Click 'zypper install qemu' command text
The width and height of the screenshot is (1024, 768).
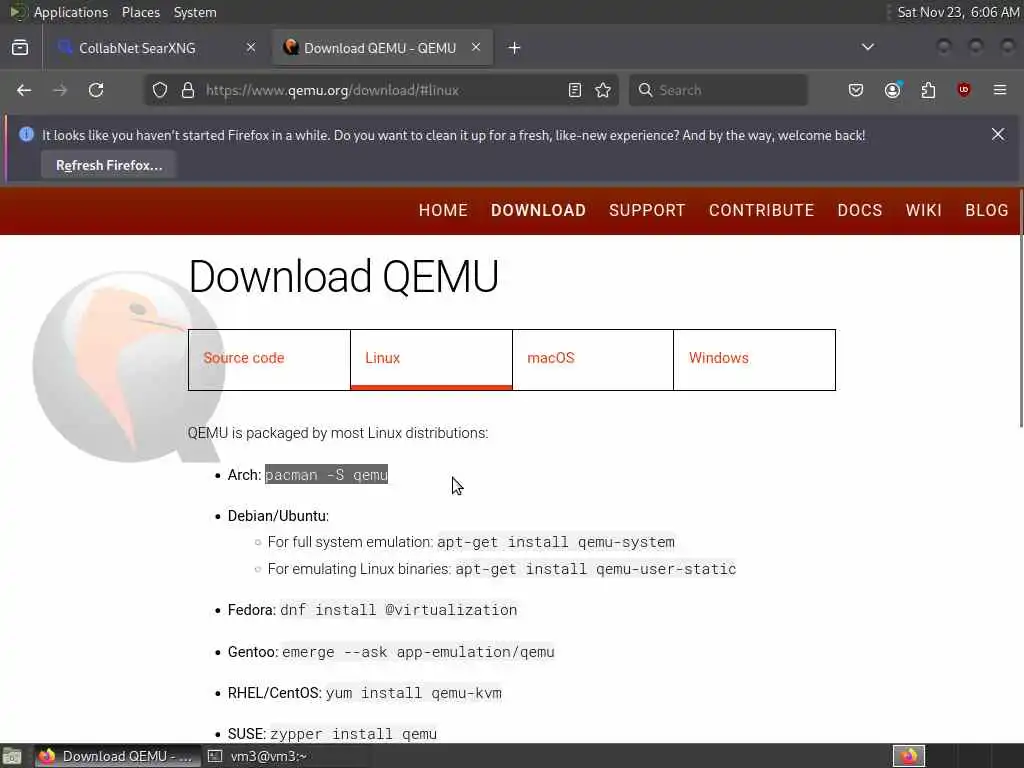(x=353, y=734)
